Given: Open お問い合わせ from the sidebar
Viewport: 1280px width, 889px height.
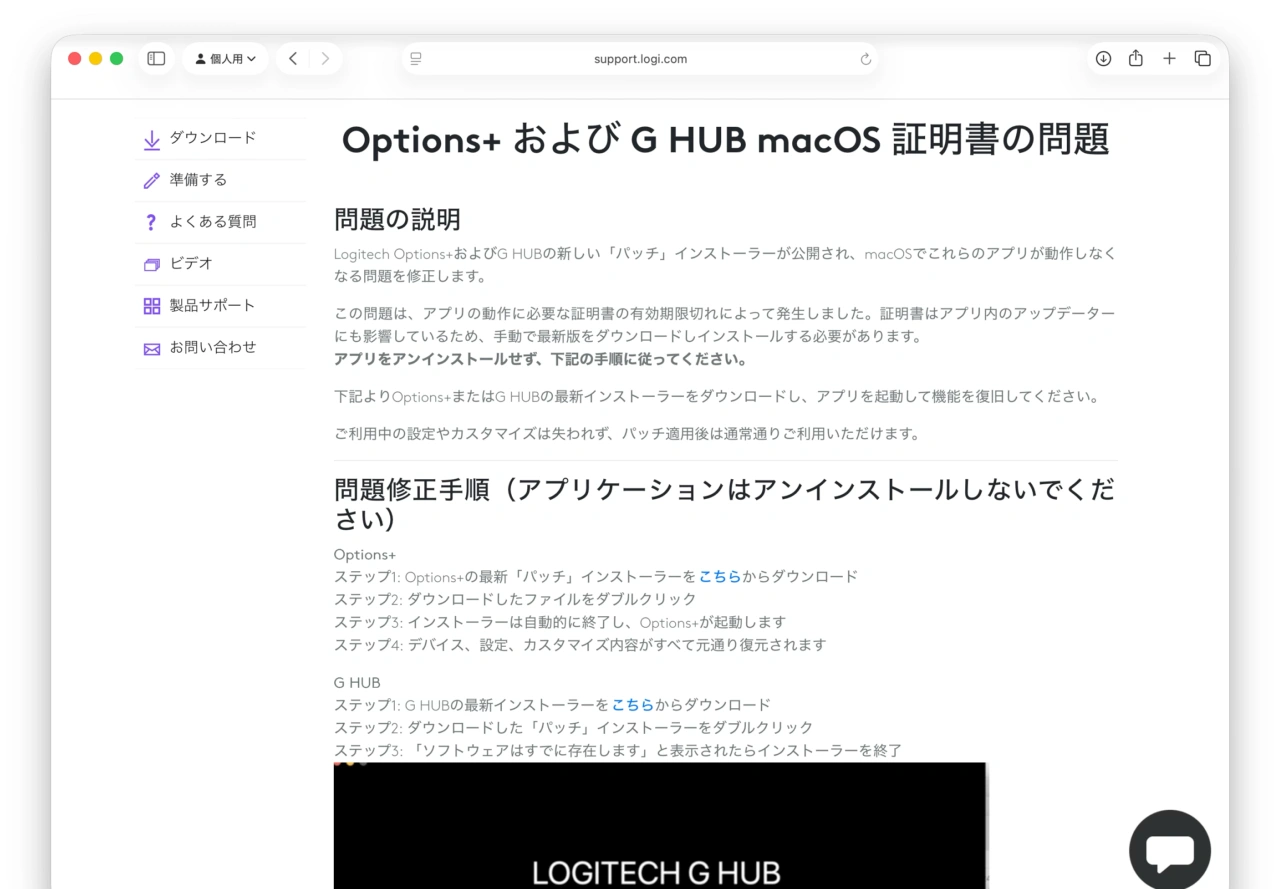Looking at the screenshot, I should (x=210, y=347).
